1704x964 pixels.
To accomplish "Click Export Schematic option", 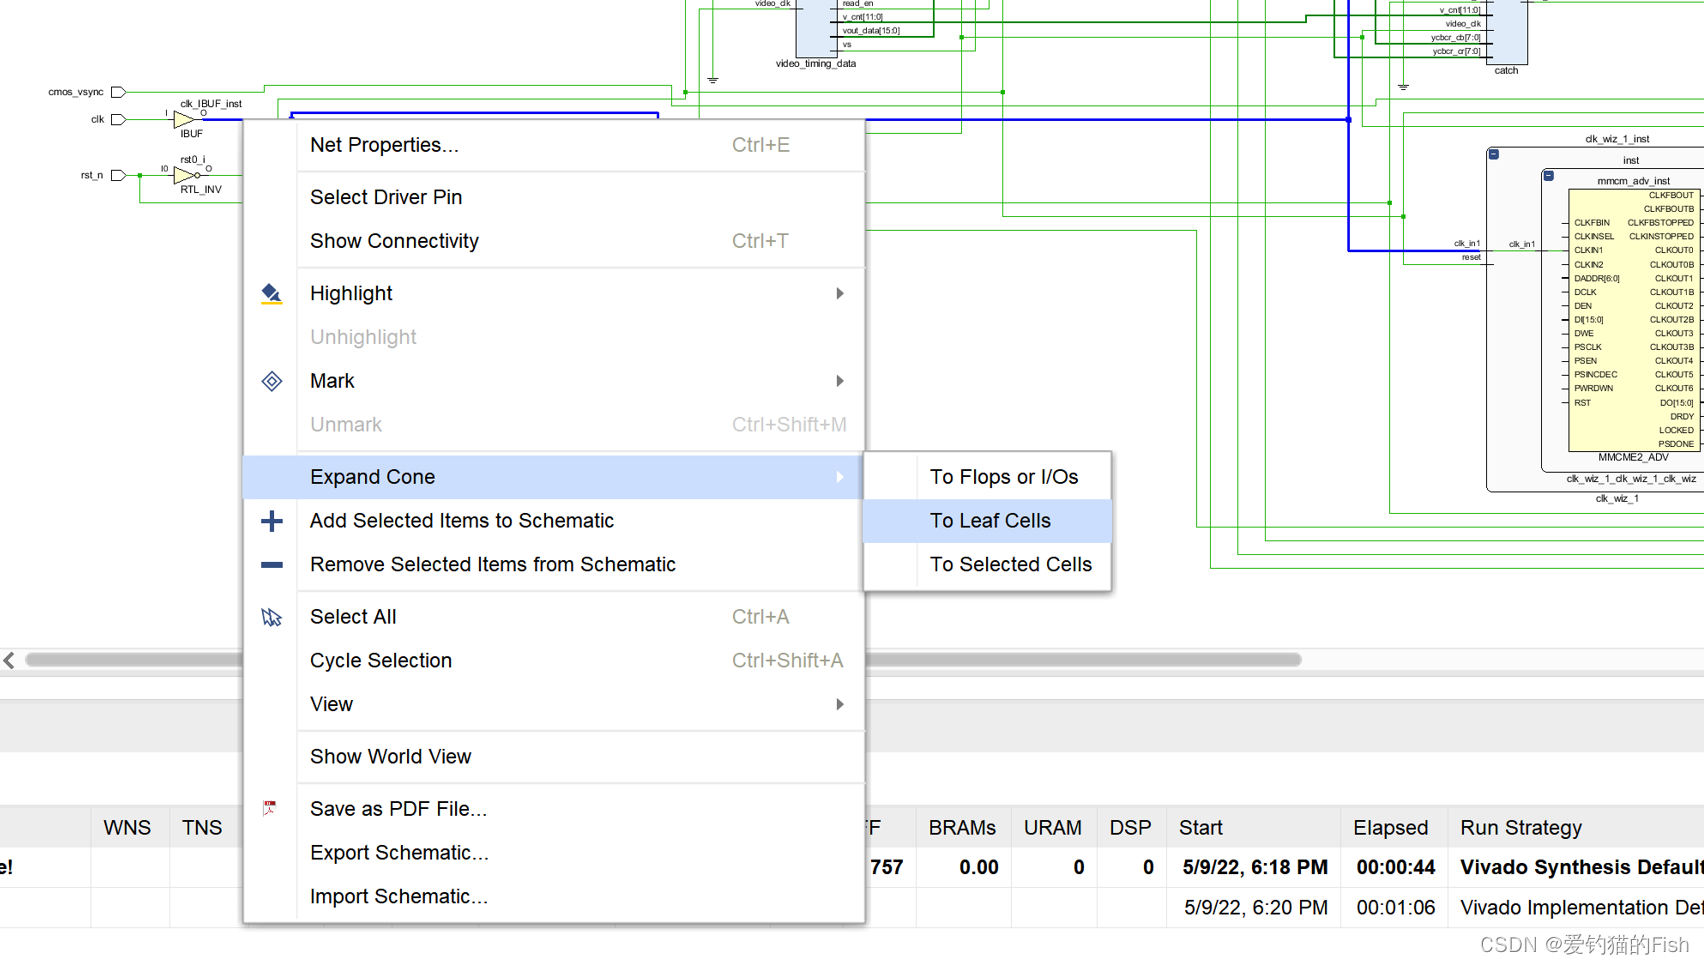I will coord(399,852).
